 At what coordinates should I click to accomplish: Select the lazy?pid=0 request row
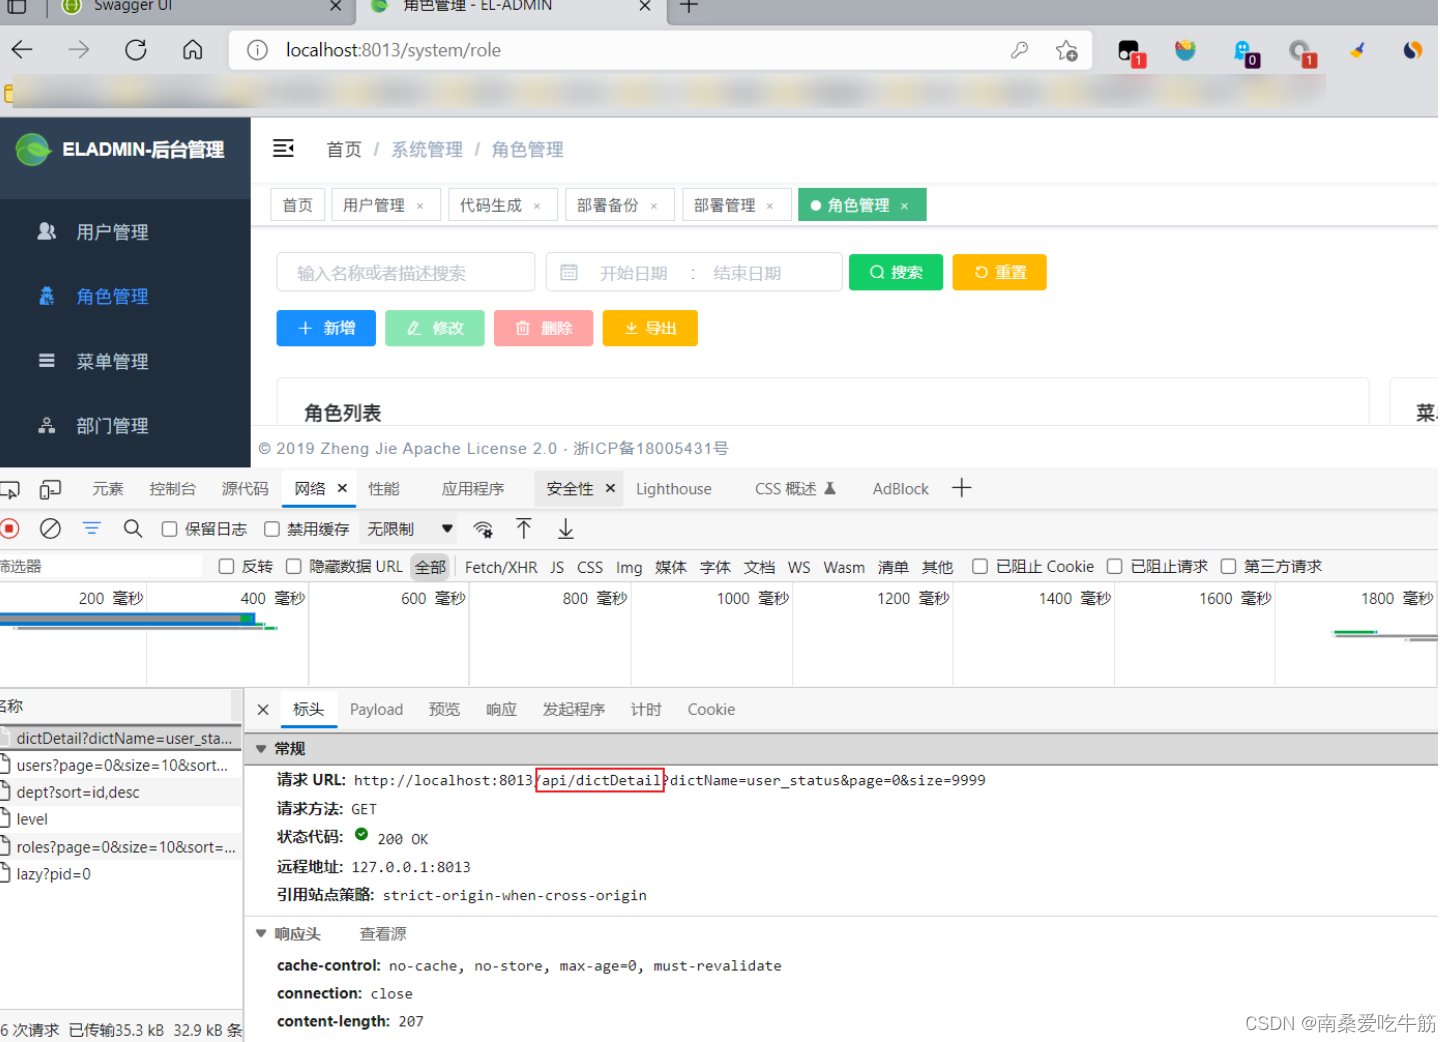121,874
